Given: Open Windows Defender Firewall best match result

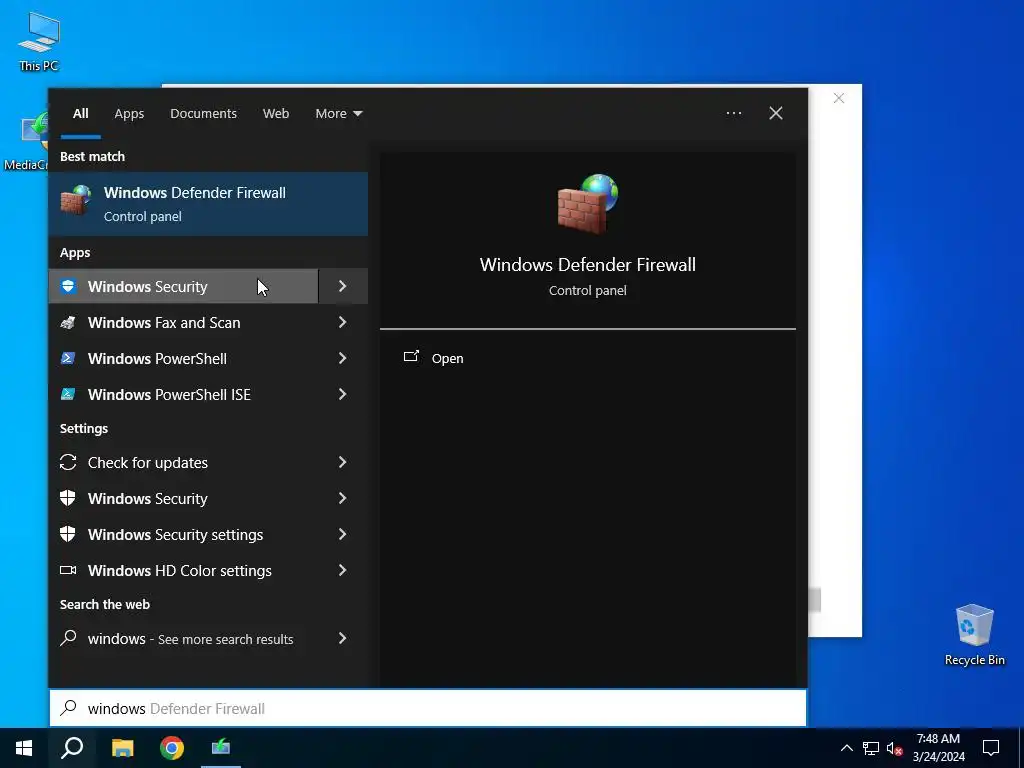Looking at the screenshot, I should 208,204.
